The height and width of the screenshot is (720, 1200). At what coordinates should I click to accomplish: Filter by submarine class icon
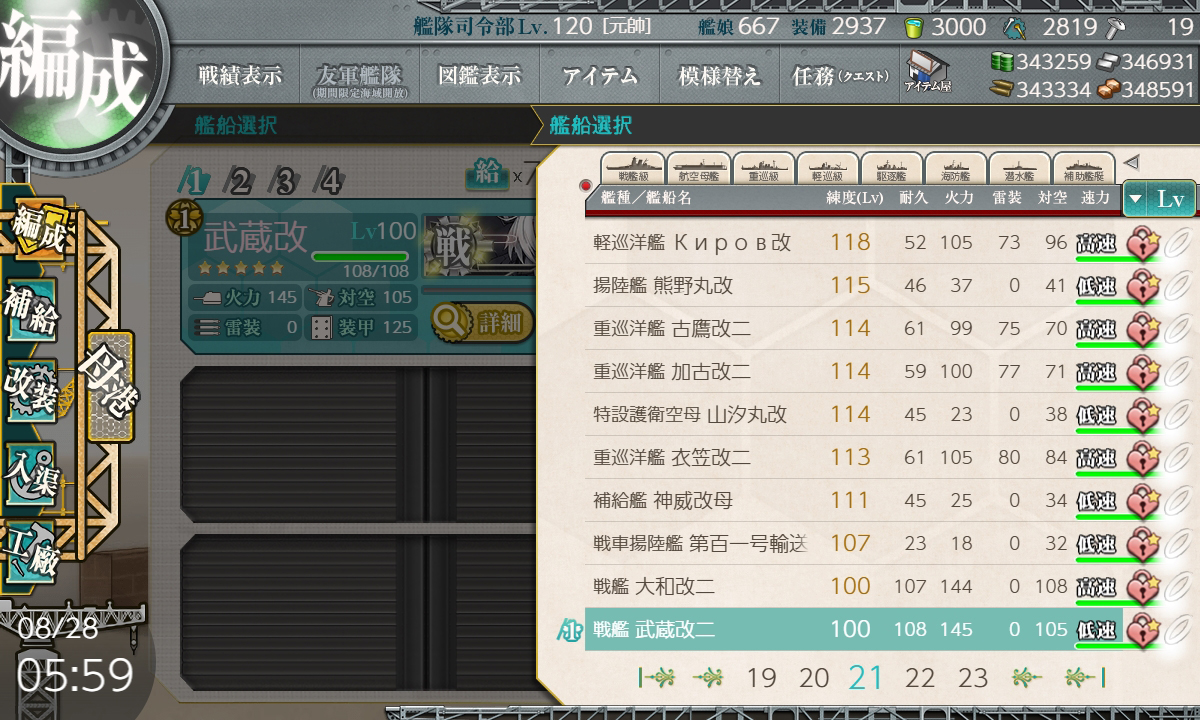click(x=1019, y=168)
